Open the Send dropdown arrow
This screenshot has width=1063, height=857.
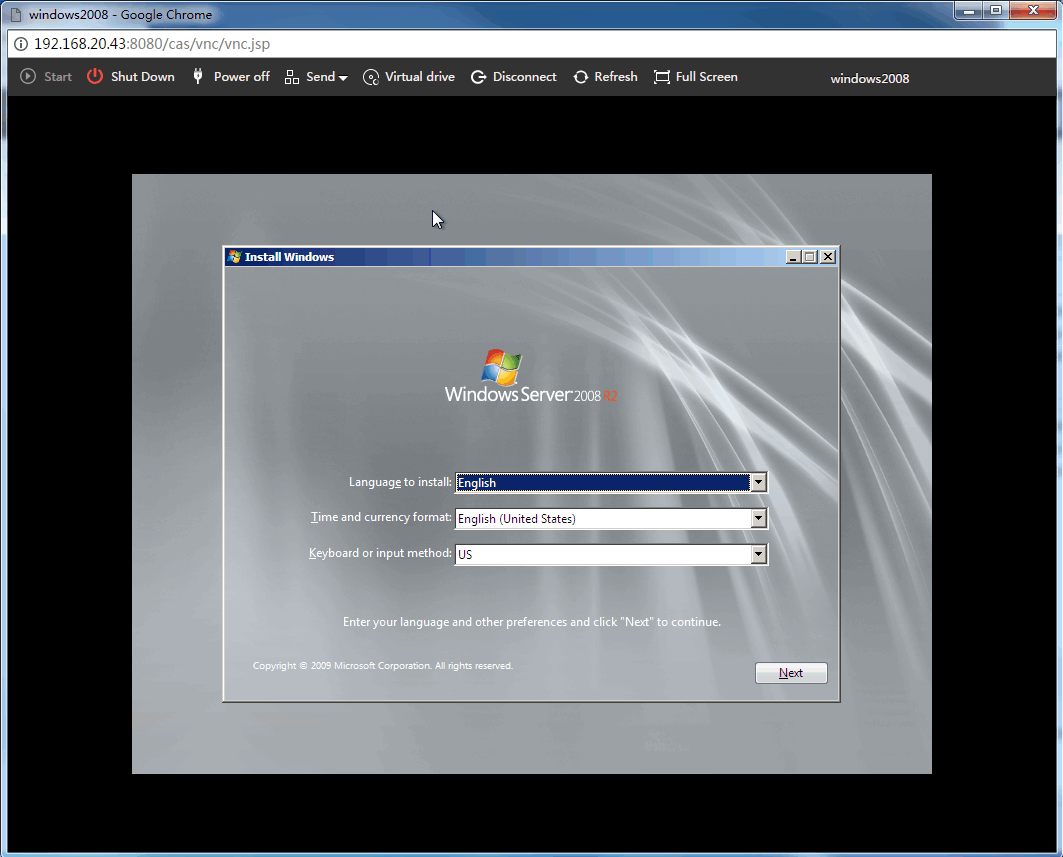tap(343, 78)
